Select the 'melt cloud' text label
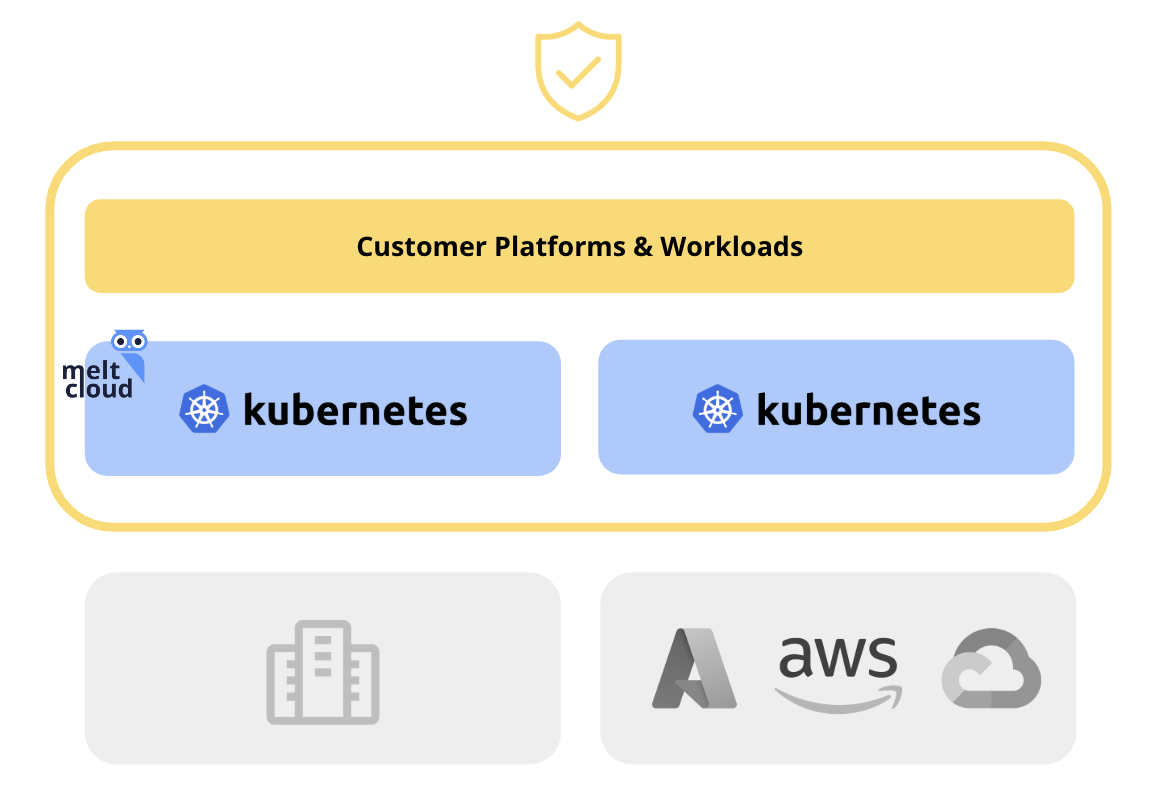 point(97,380)
